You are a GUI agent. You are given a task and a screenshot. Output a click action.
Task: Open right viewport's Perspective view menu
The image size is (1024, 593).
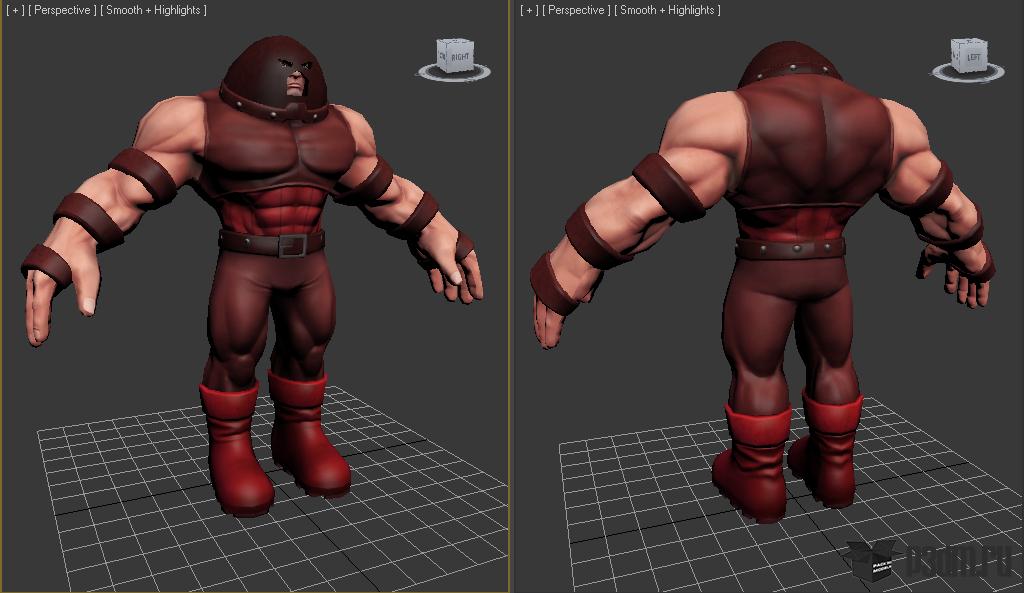[x=576, y=10]
